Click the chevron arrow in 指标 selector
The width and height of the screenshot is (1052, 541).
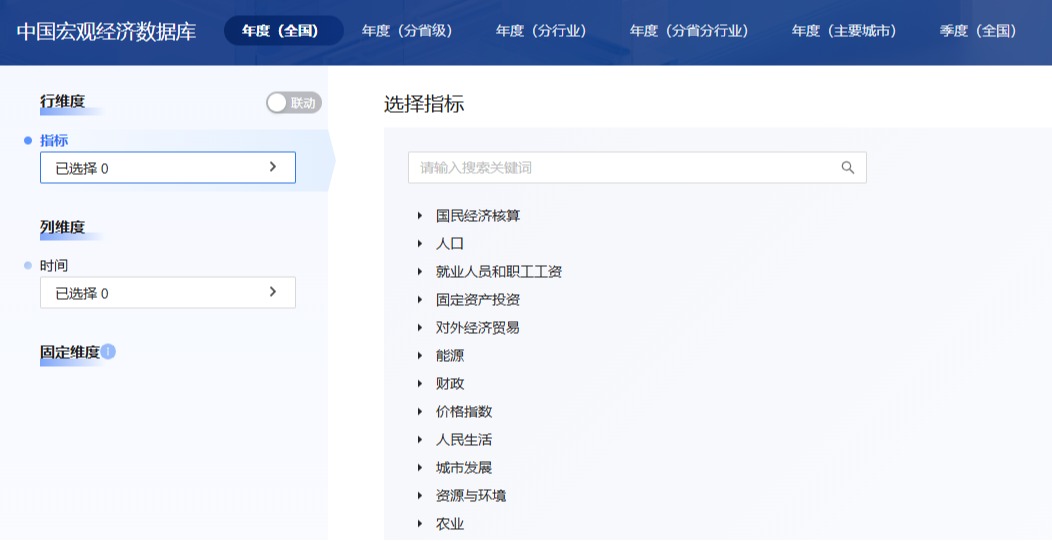click(x=272, y=167)
